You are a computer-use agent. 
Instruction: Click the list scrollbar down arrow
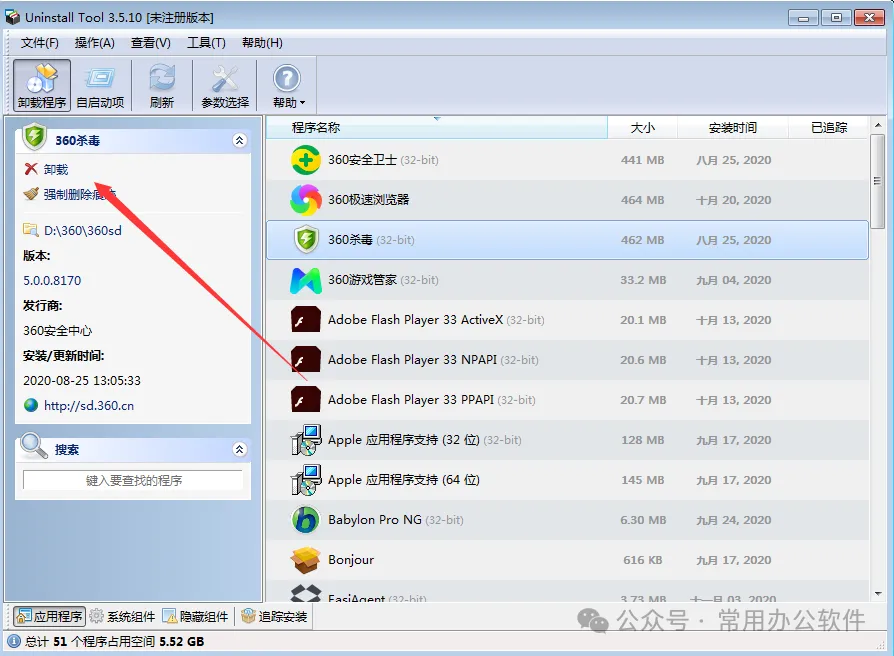click(878, 594)
